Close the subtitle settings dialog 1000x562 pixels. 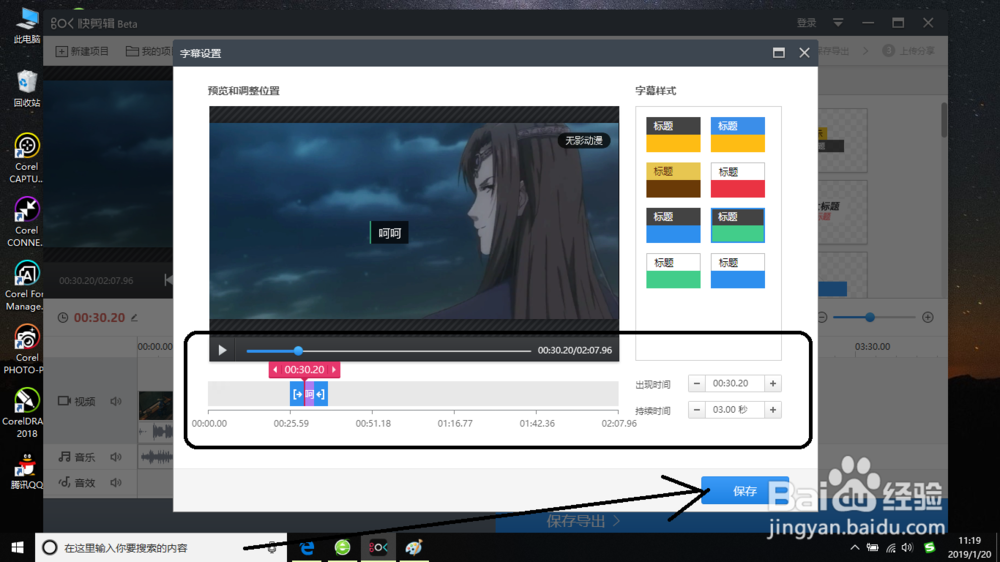(804, 53)
